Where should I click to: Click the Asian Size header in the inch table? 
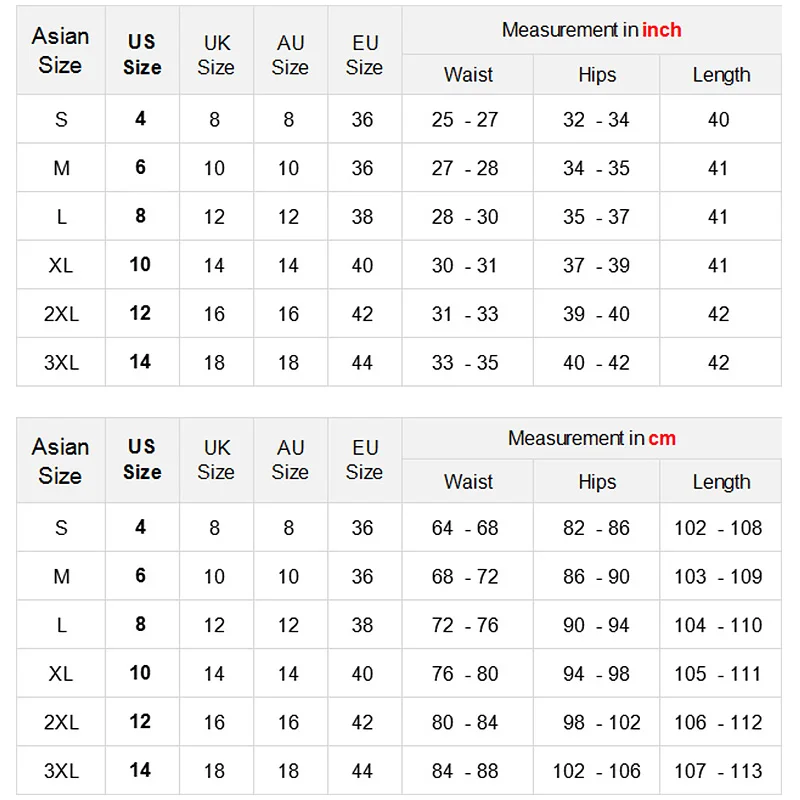pos(61,51)
